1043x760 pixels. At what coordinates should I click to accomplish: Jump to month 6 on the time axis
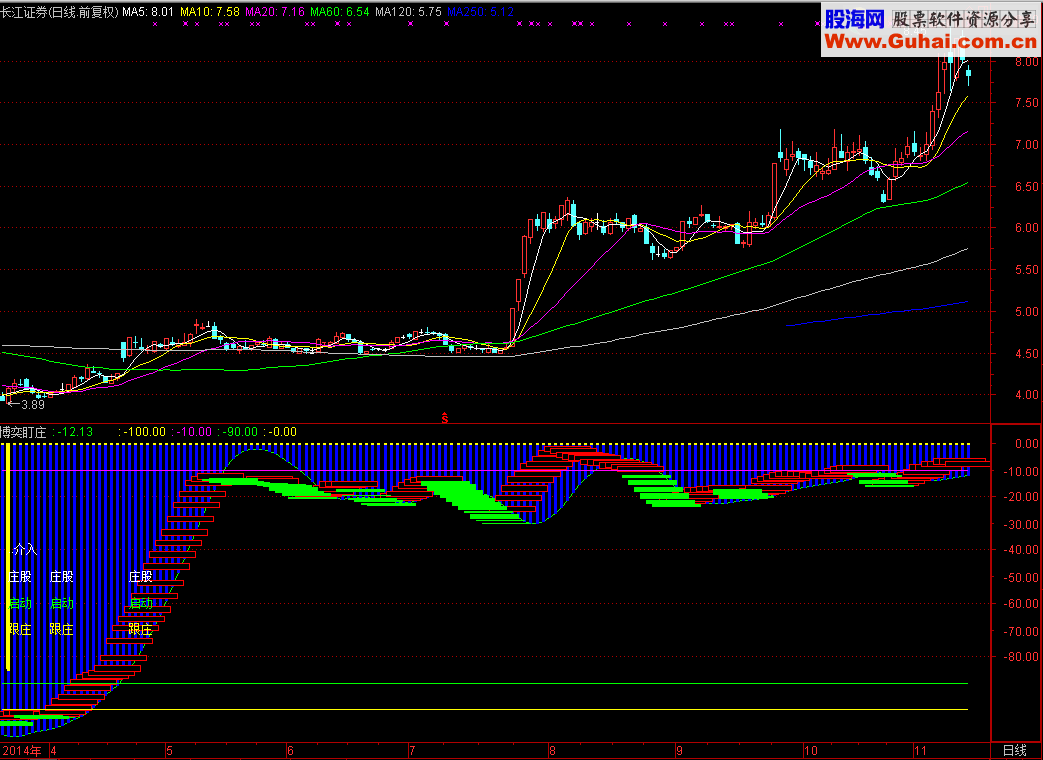pos(290,751)
